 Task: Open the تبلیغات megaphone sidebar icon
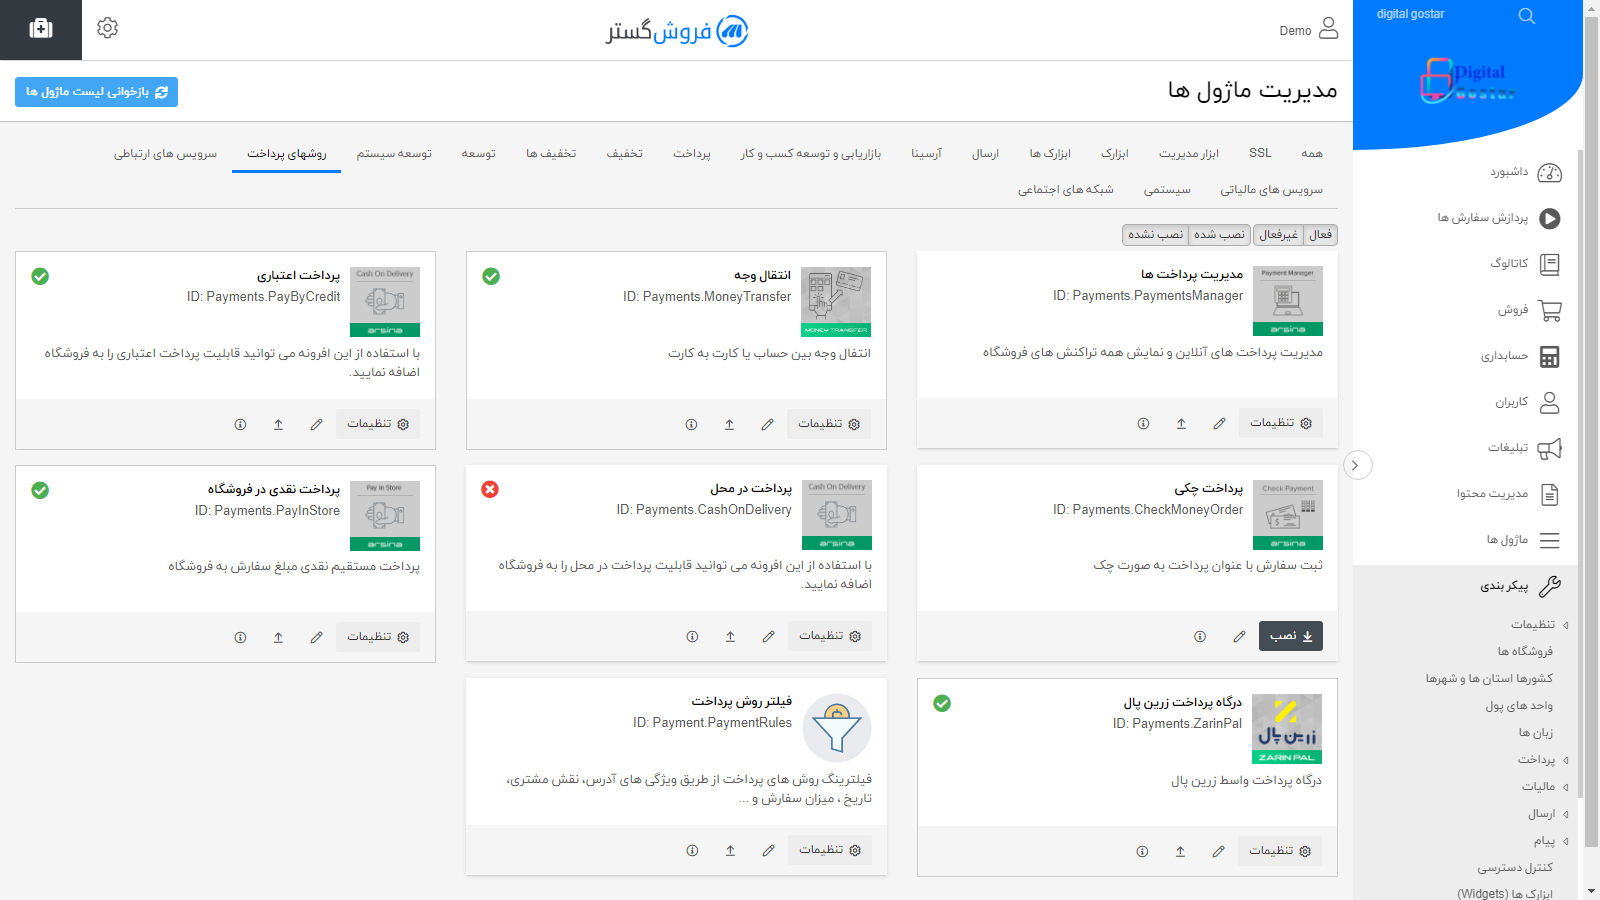(1550, 448)
